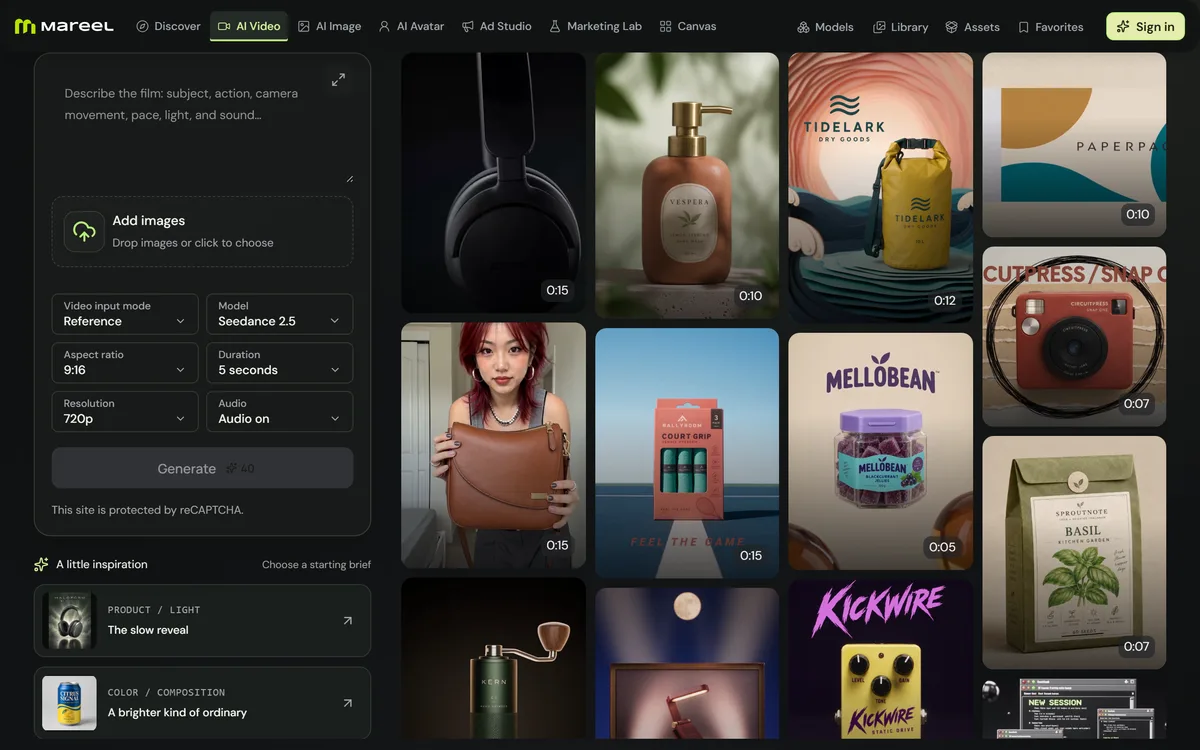Open the Canvas tab
Viewport: 1200px width, 750px height.
688,26
